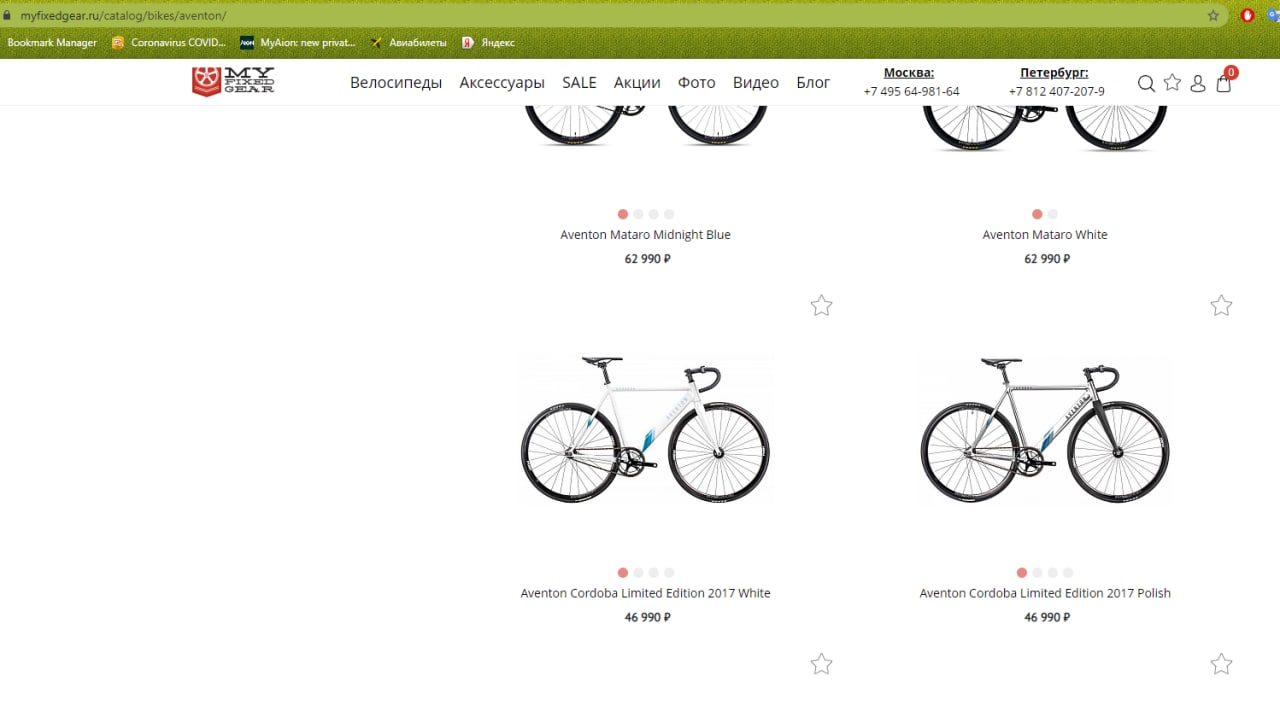
Task: Click the white Cordoba bike image
Action: (x=645, y=429)
